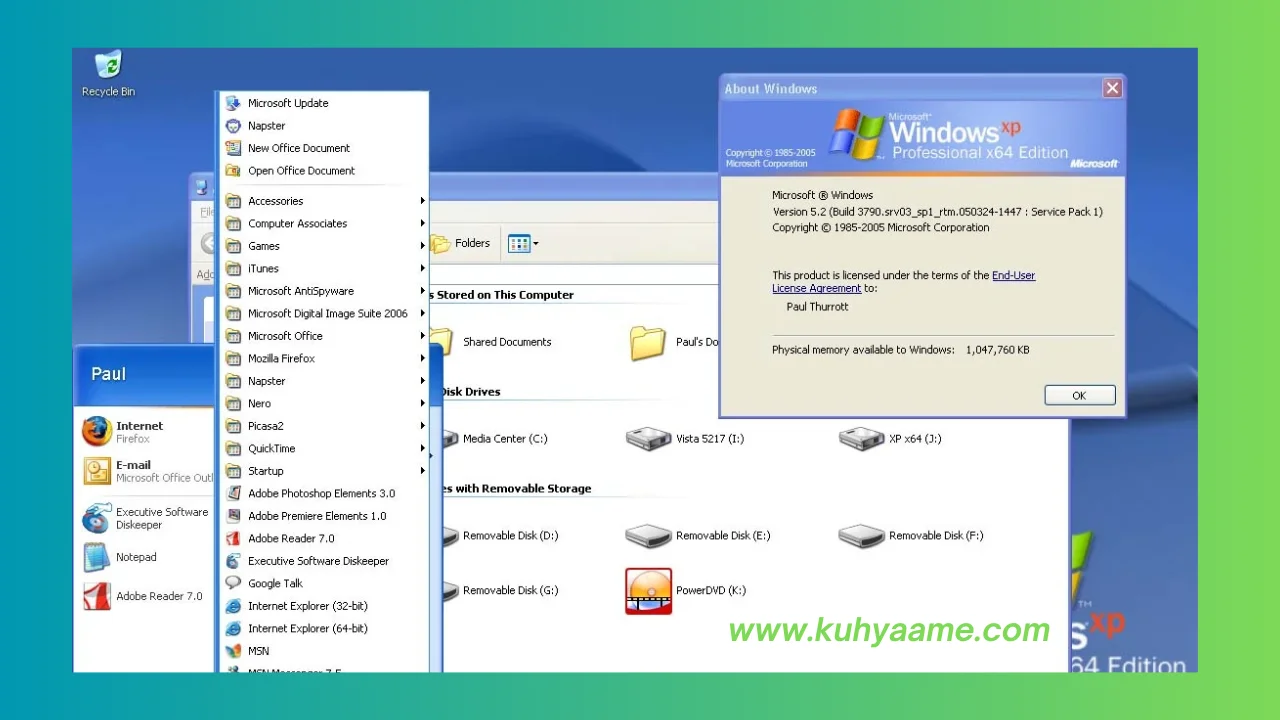The width and height of the screenshot is (1280, 720).
Task: Click the Microsoft Update icon in programs menu
Action: 233,103
